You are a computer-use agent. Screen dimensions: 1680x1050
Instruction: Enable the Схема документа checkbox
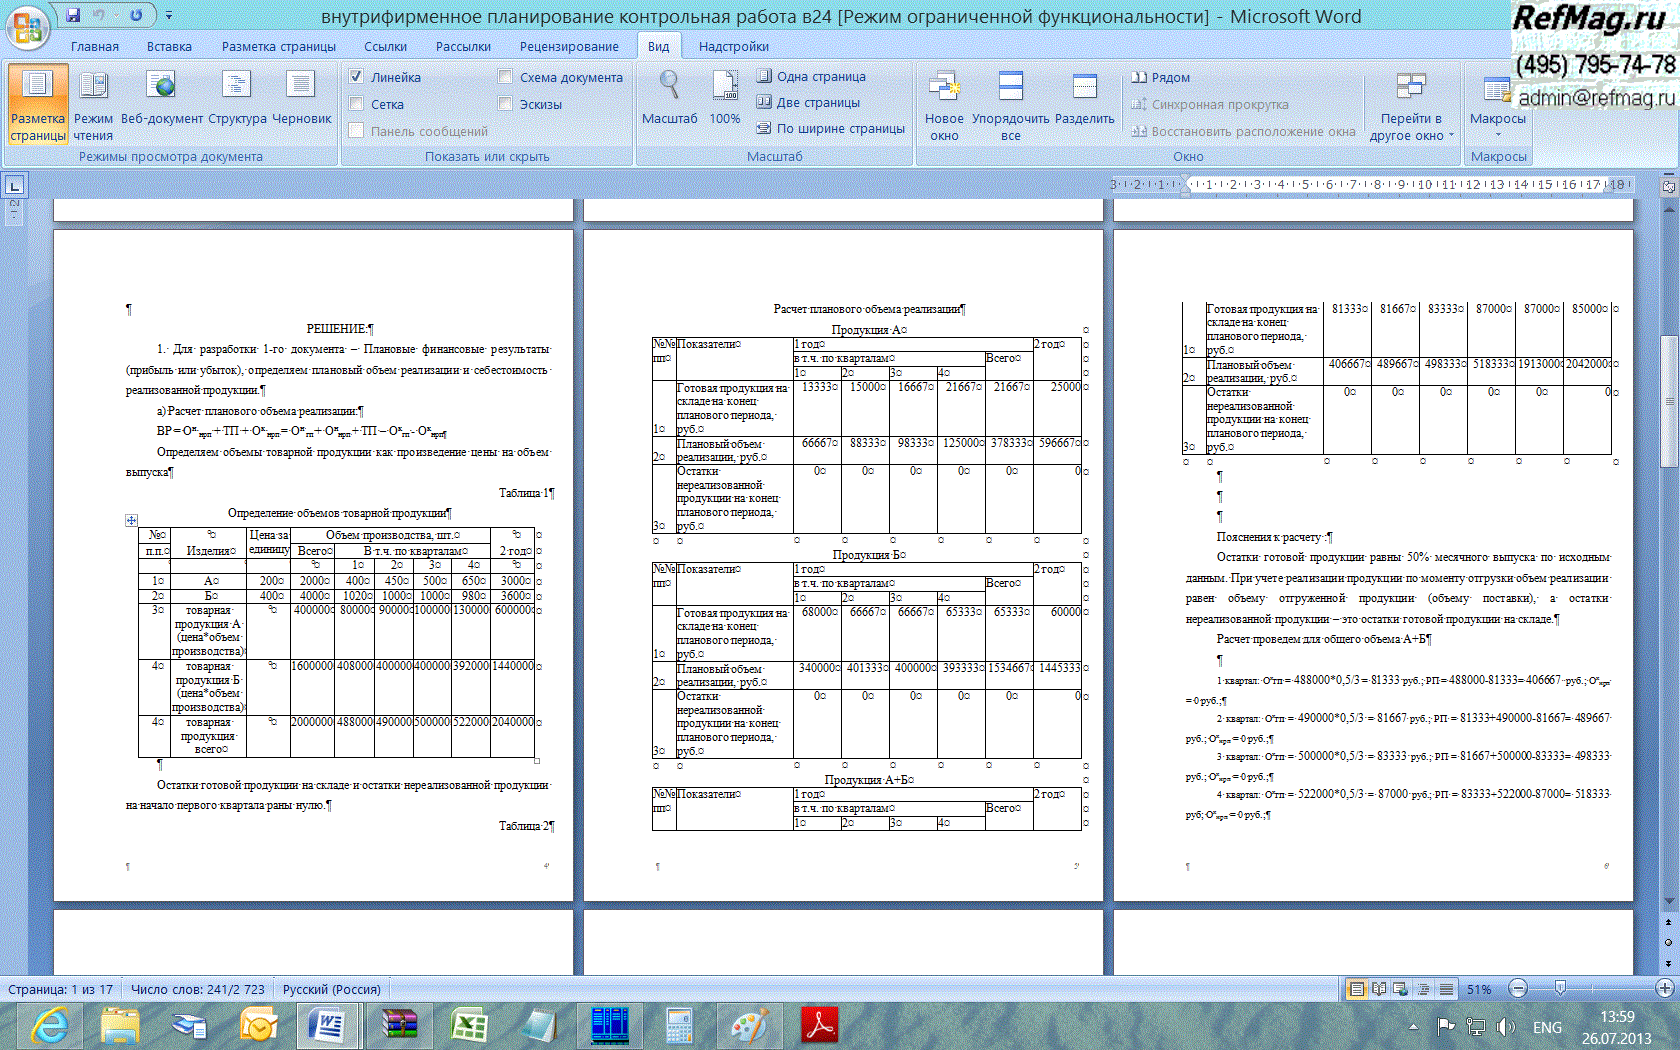tap(506, 77)
